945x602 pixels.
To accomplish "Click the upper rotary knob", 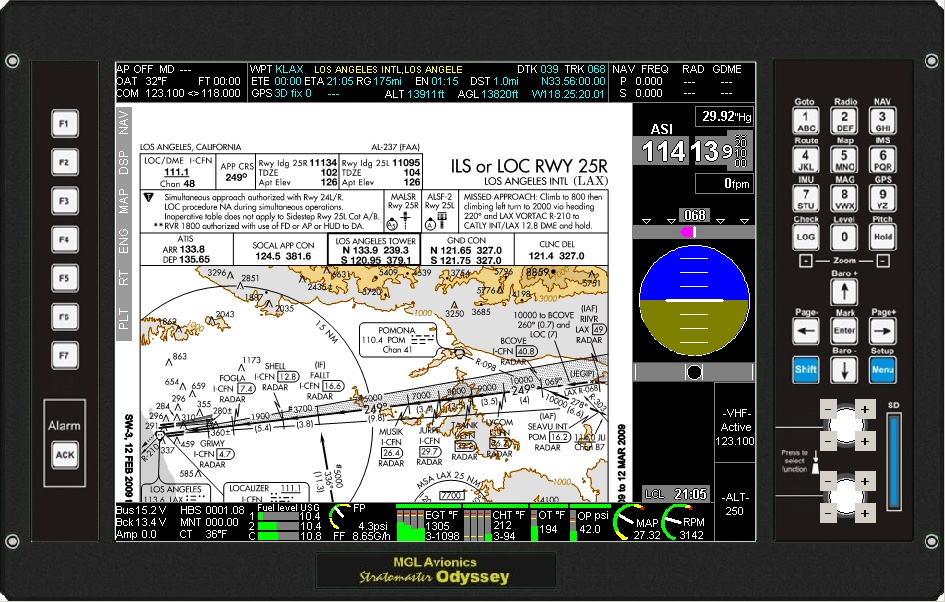I will click(846, 425).
